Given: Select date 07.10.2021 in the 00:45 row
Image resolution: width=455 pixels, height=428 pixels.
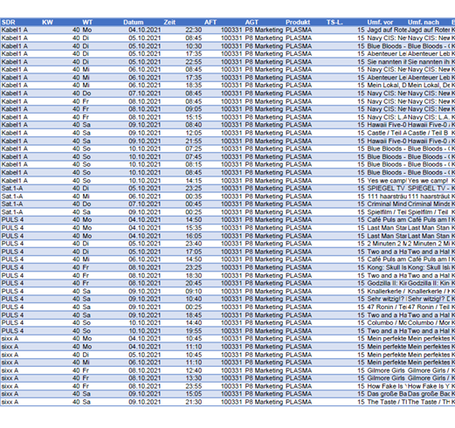Looking at the screenshot, I should pos(144,204).
